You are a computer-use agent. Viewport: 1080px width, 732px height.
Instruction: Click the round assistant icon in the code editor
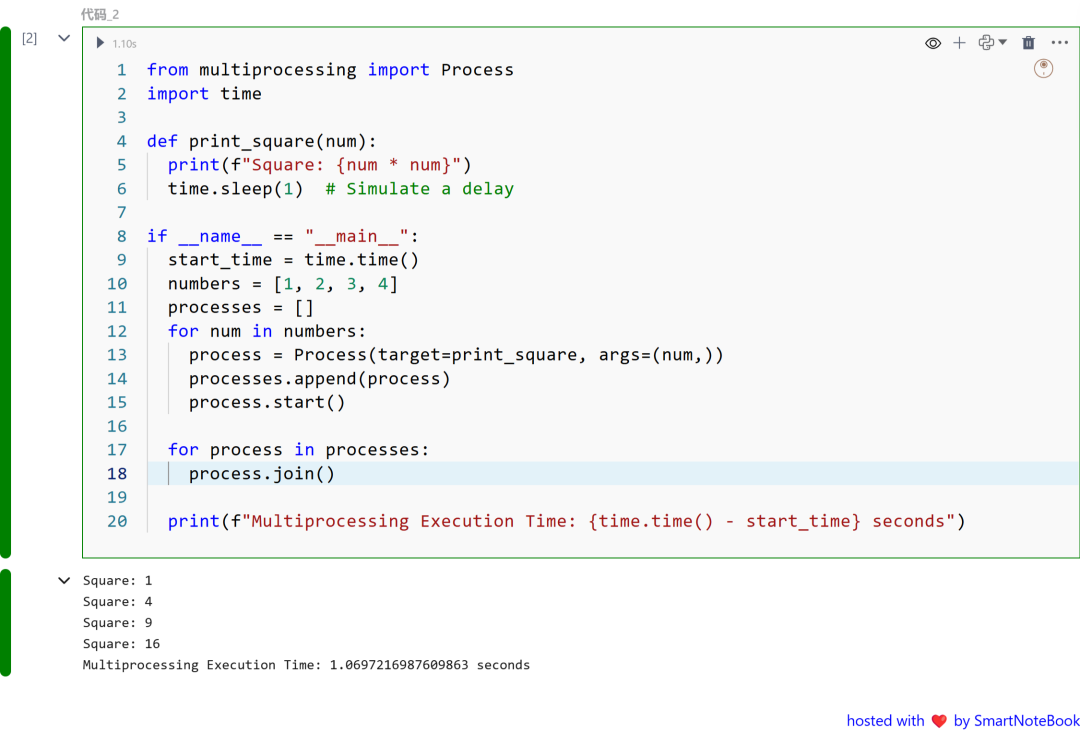(x=1044, y=68)
